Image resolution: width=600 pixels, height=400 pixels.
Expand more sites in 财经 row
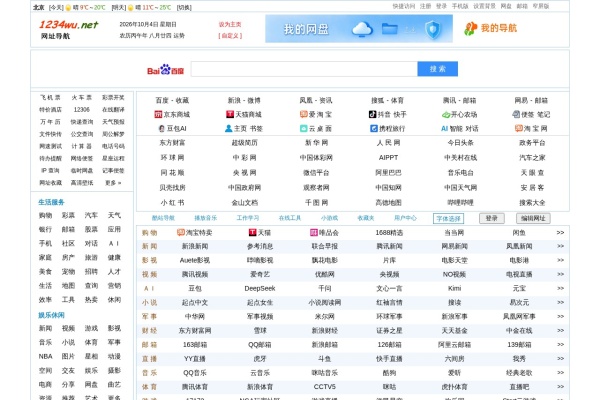(x=560, y=330)
